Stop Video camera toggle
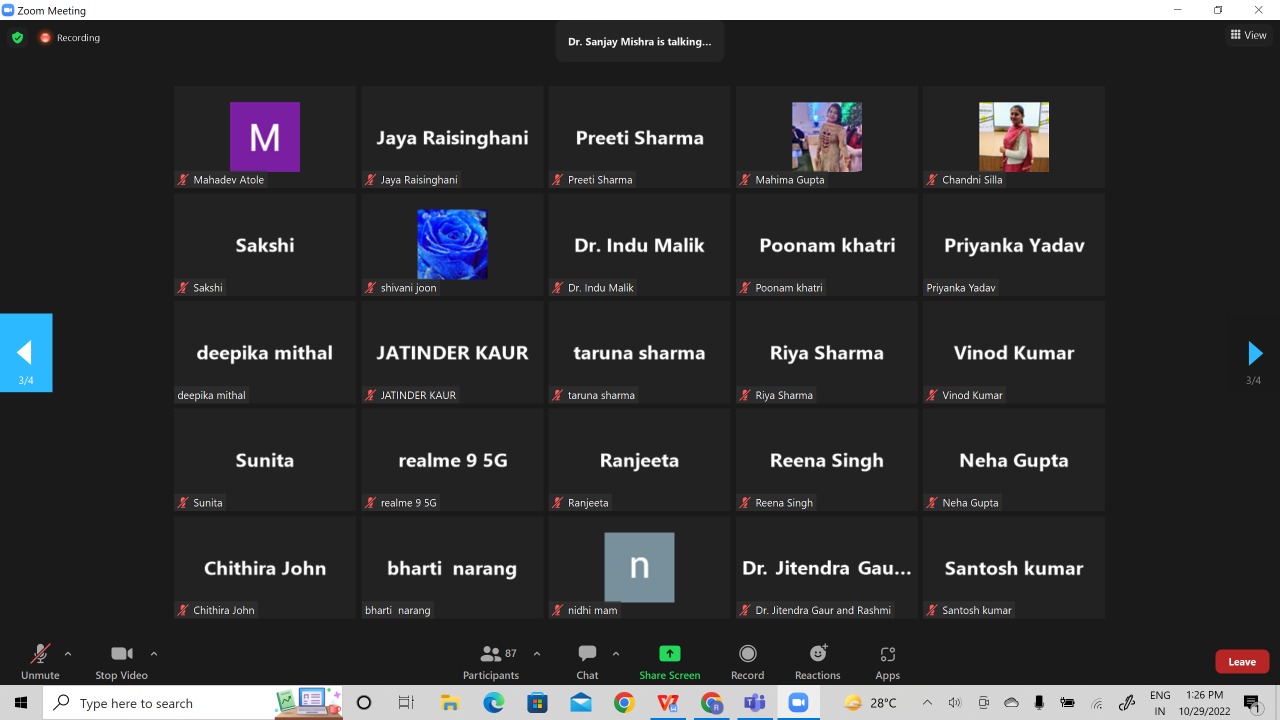The height and width of the screenshot is (720, 1280). 121,654
